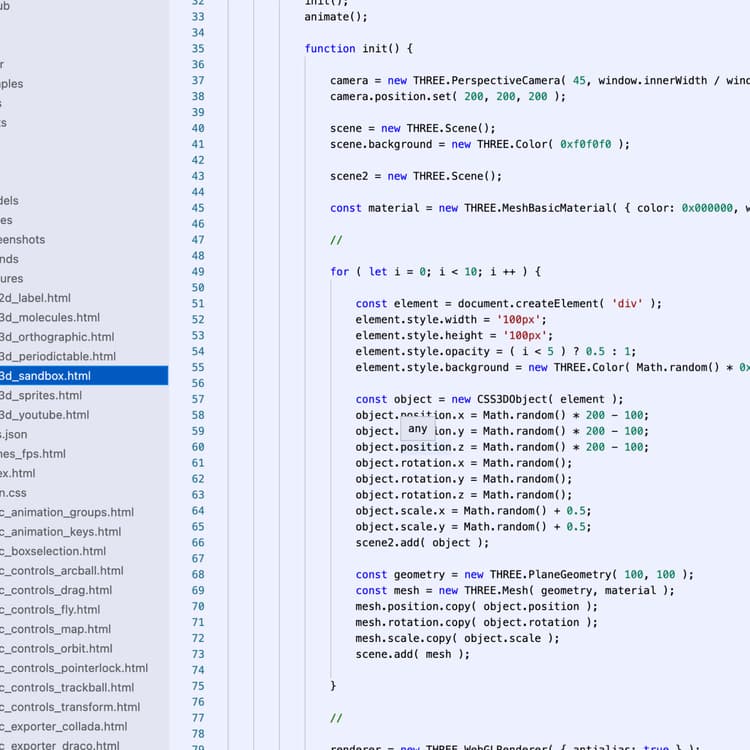The height and width of the screenshot is (750, 750).
Task: Open the 3d_molecules.html file
Action: click(x=50, y=317)
